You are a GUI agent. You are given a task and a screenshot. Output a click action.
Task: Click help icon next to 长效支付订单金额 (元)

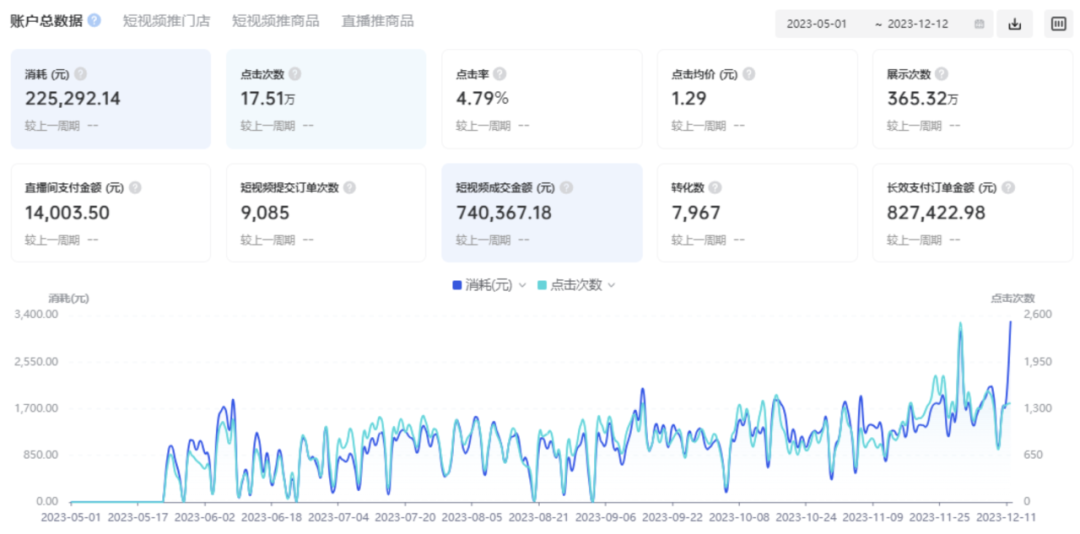(1008, 188)
